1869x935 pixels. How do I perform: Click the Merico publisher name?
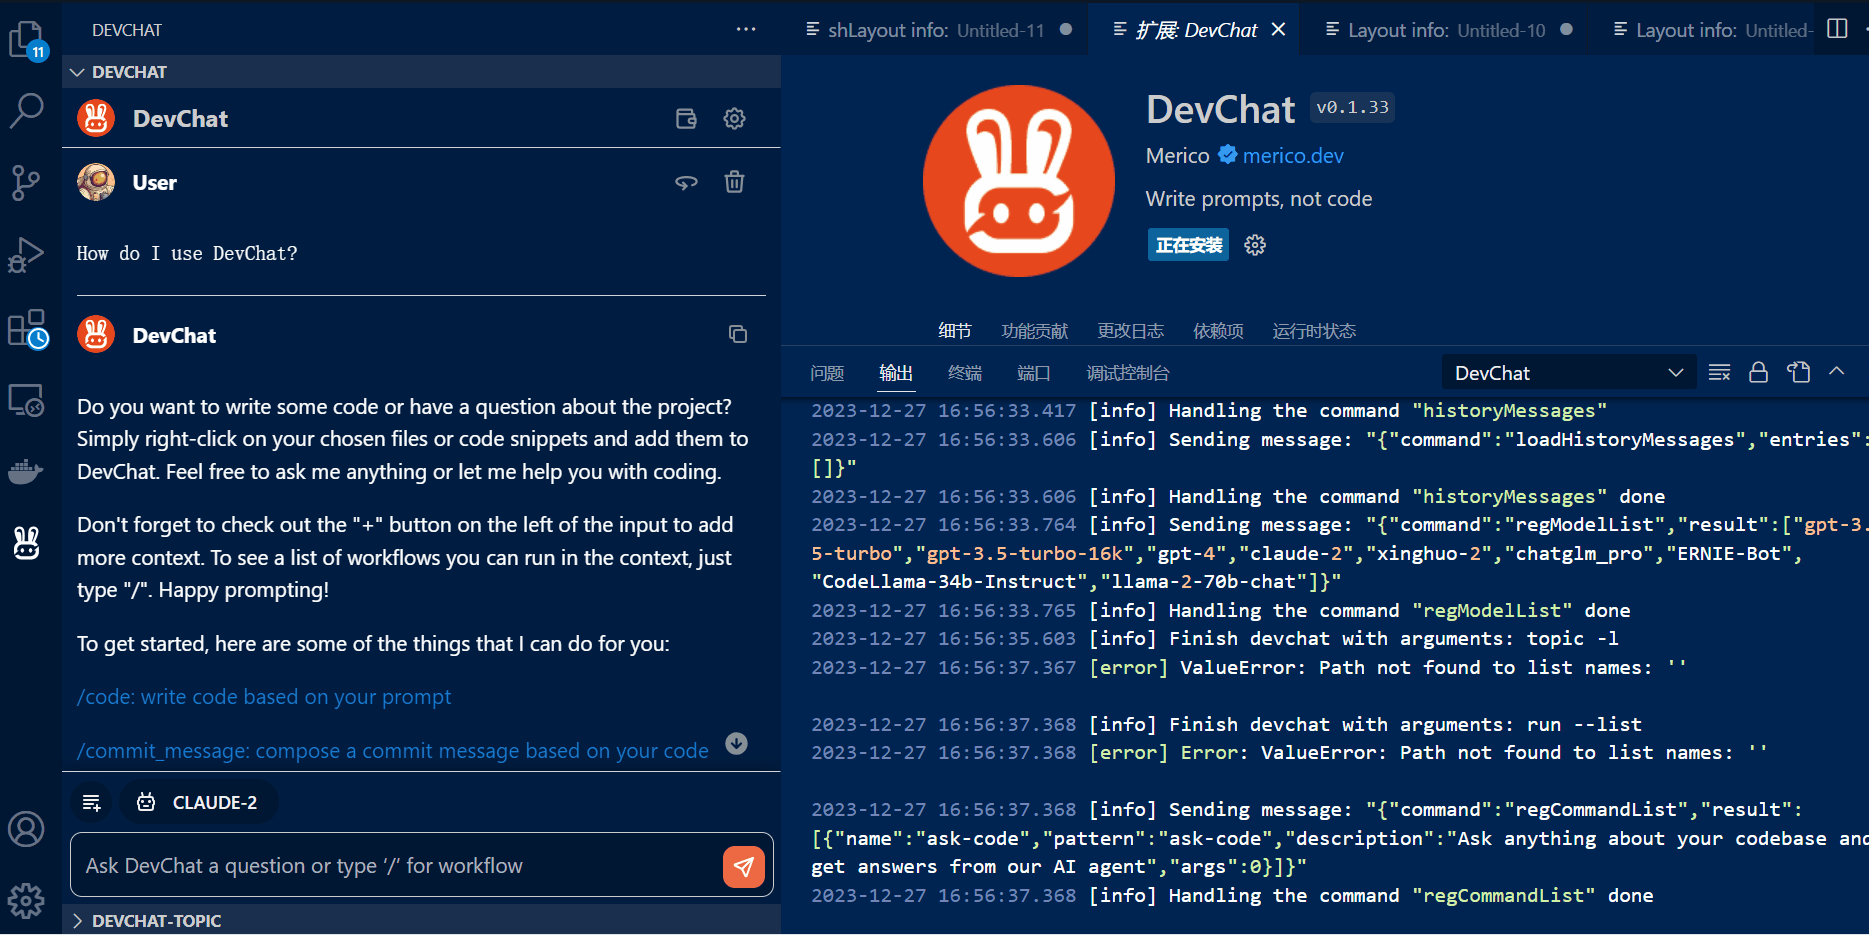[1178, 156]
